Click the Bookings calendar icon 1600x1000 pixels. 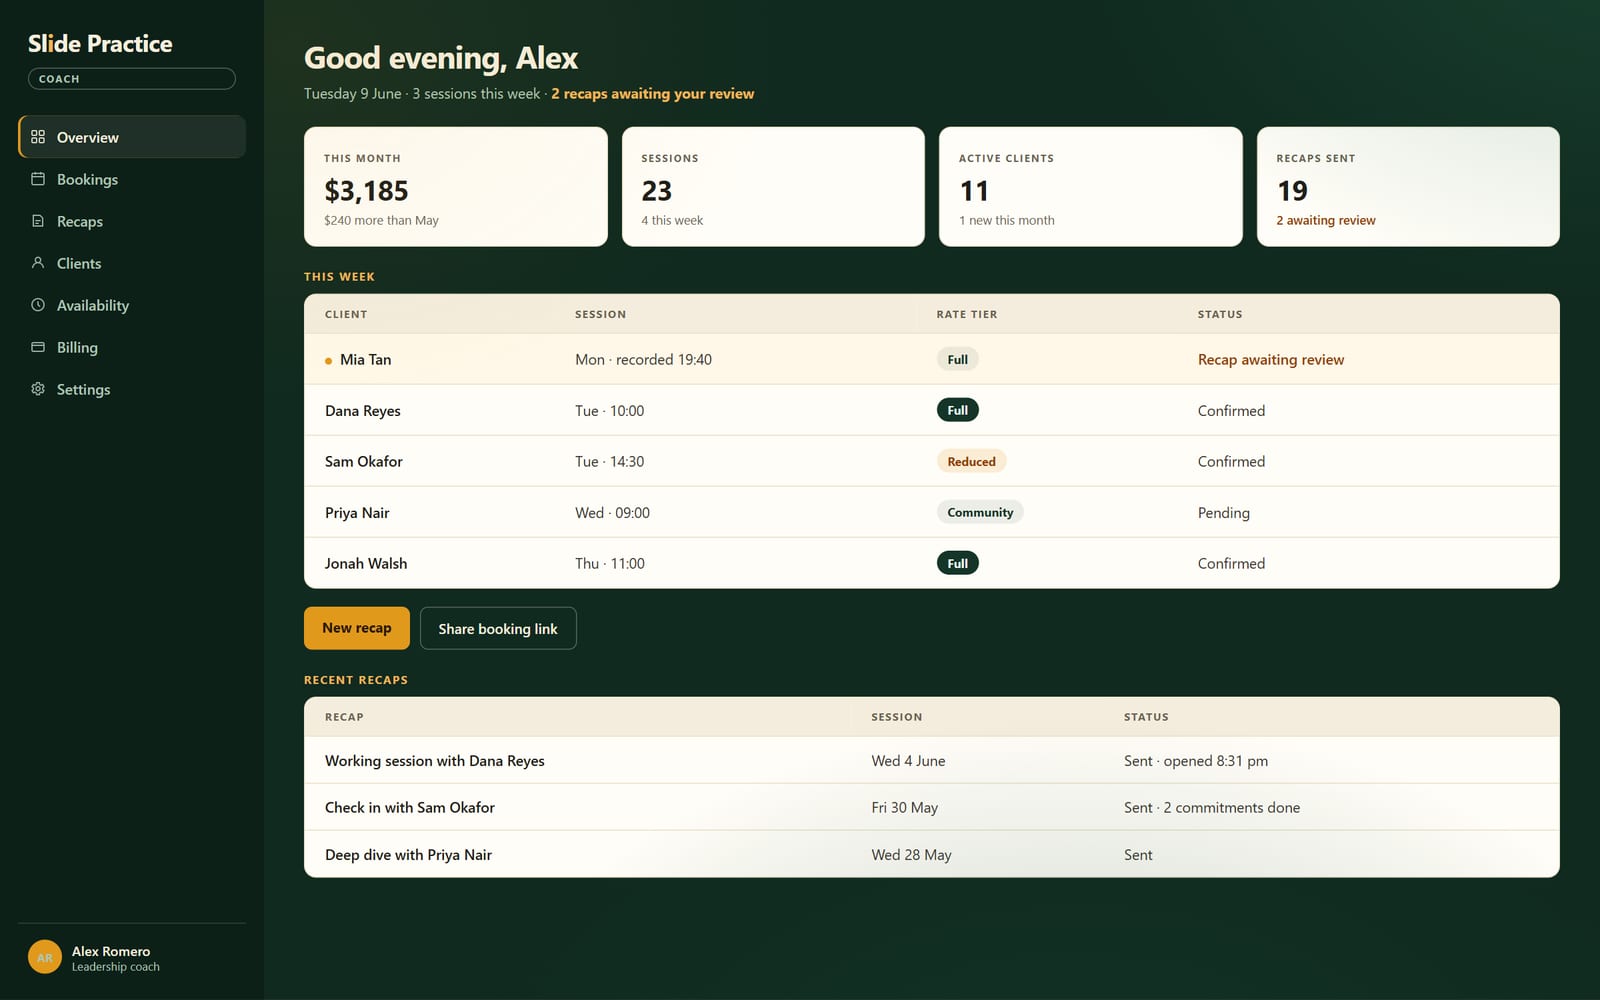click(x=38, y=179)
